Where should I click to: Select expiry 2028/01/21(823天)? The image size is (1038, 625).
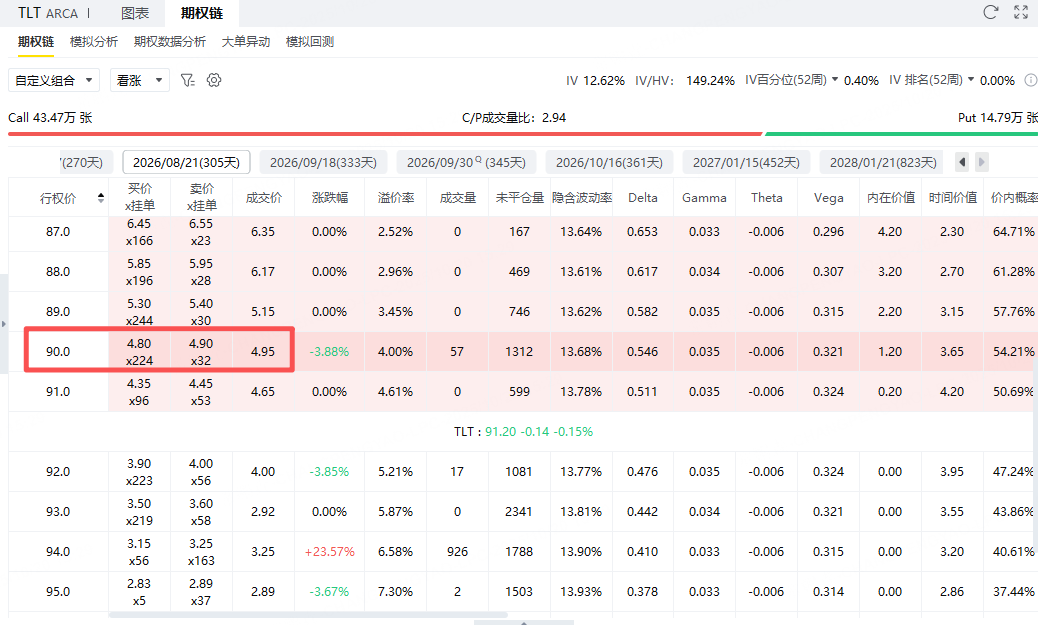click(x=883, y=162)
